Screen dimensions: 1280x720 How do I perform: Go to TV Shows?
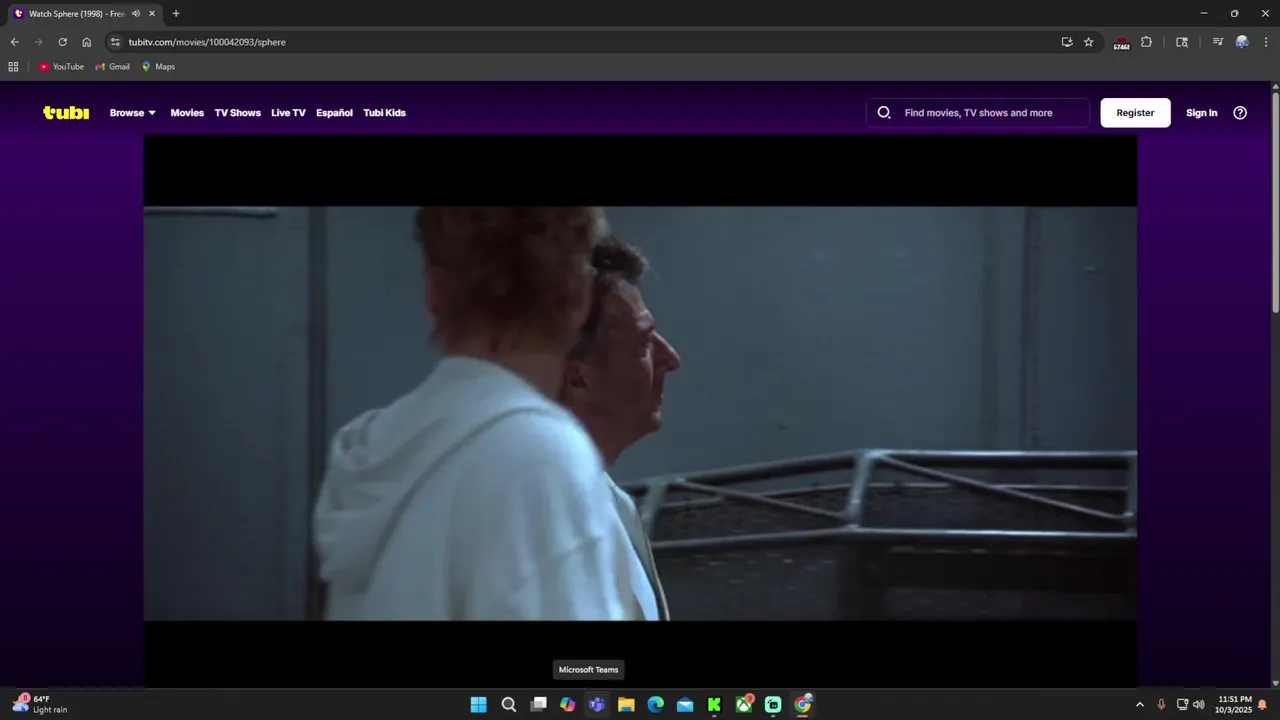tap(237, 113)
